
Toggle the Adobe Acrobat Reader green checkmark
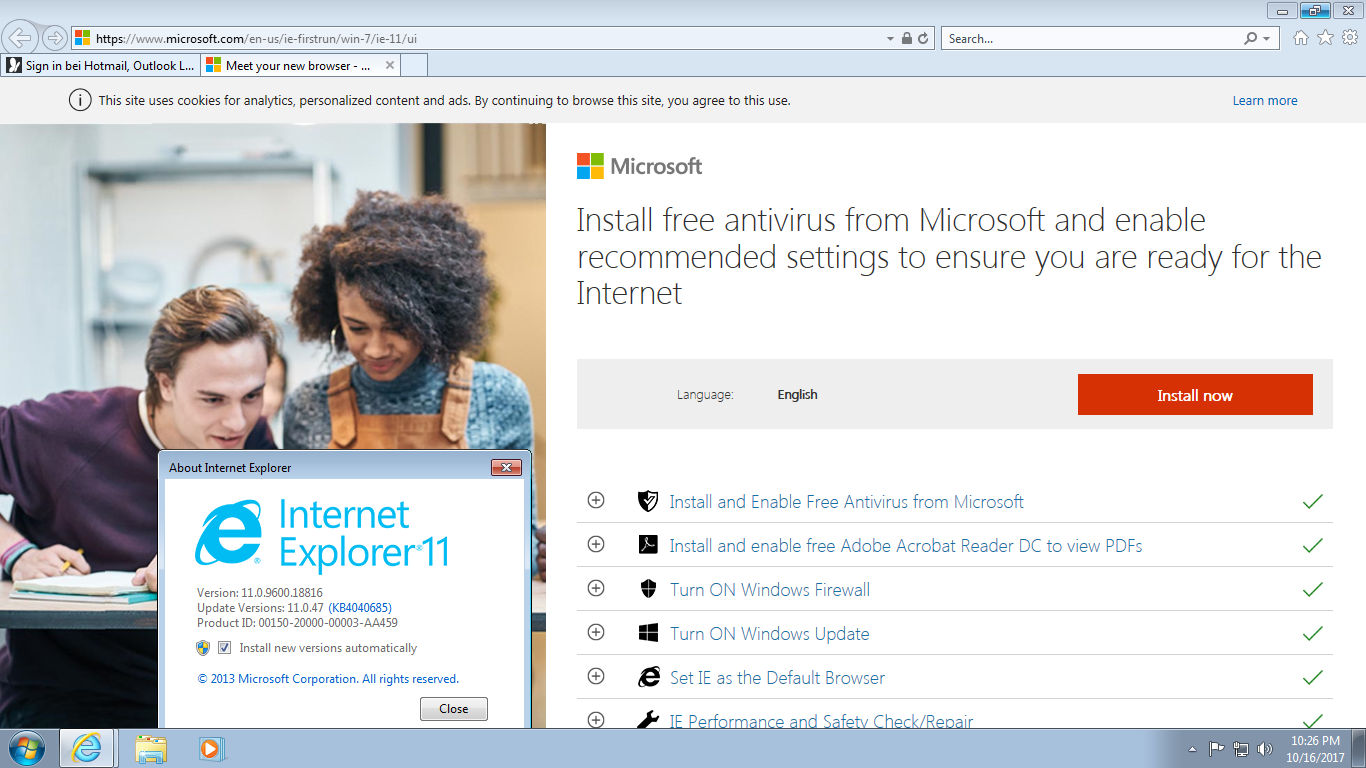coord(1312,545)
